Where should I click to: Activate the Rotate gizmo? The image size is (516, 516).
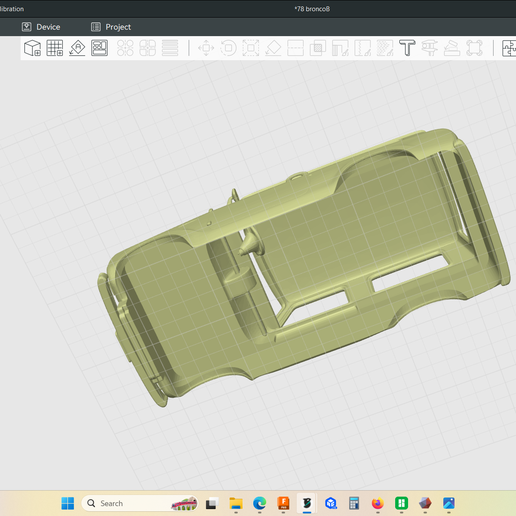(228, 48)
